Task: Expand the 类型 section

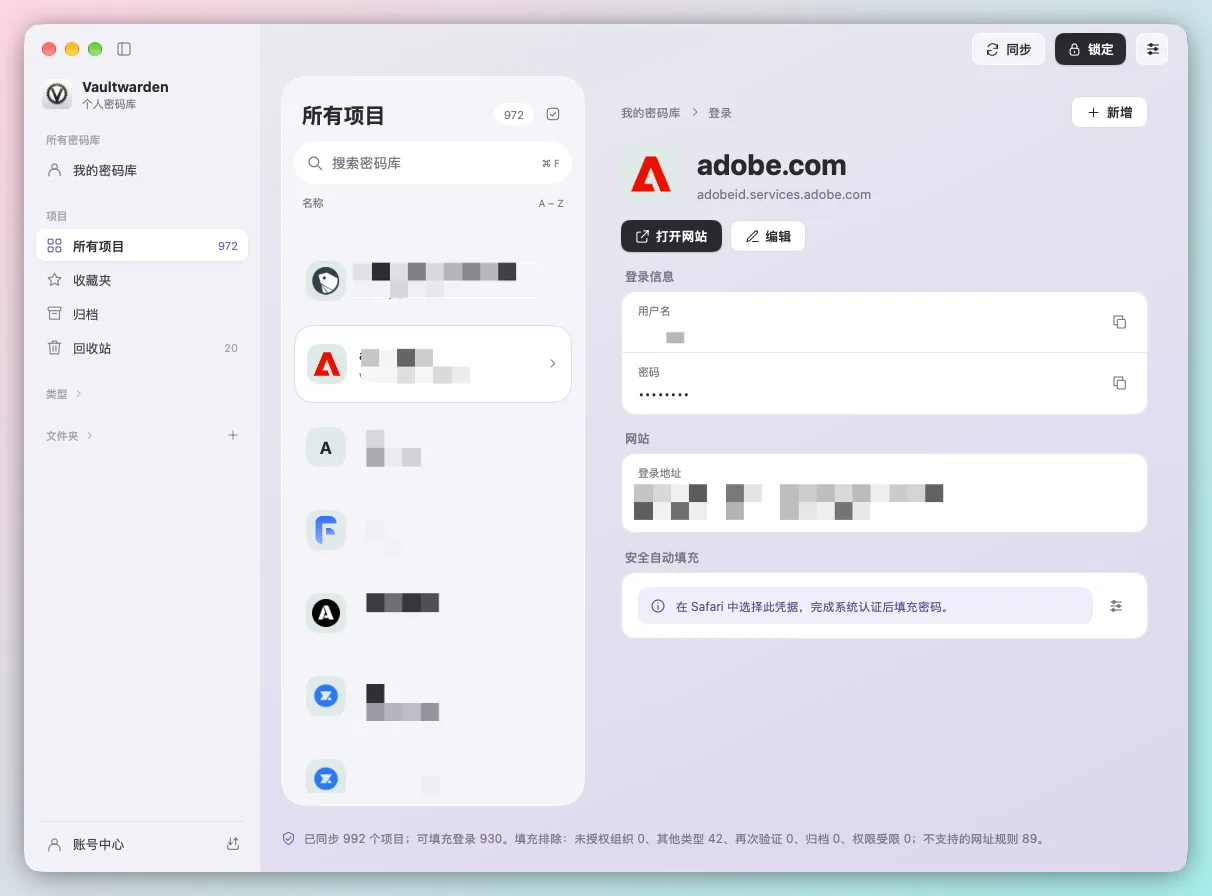Action: point(64,394)
